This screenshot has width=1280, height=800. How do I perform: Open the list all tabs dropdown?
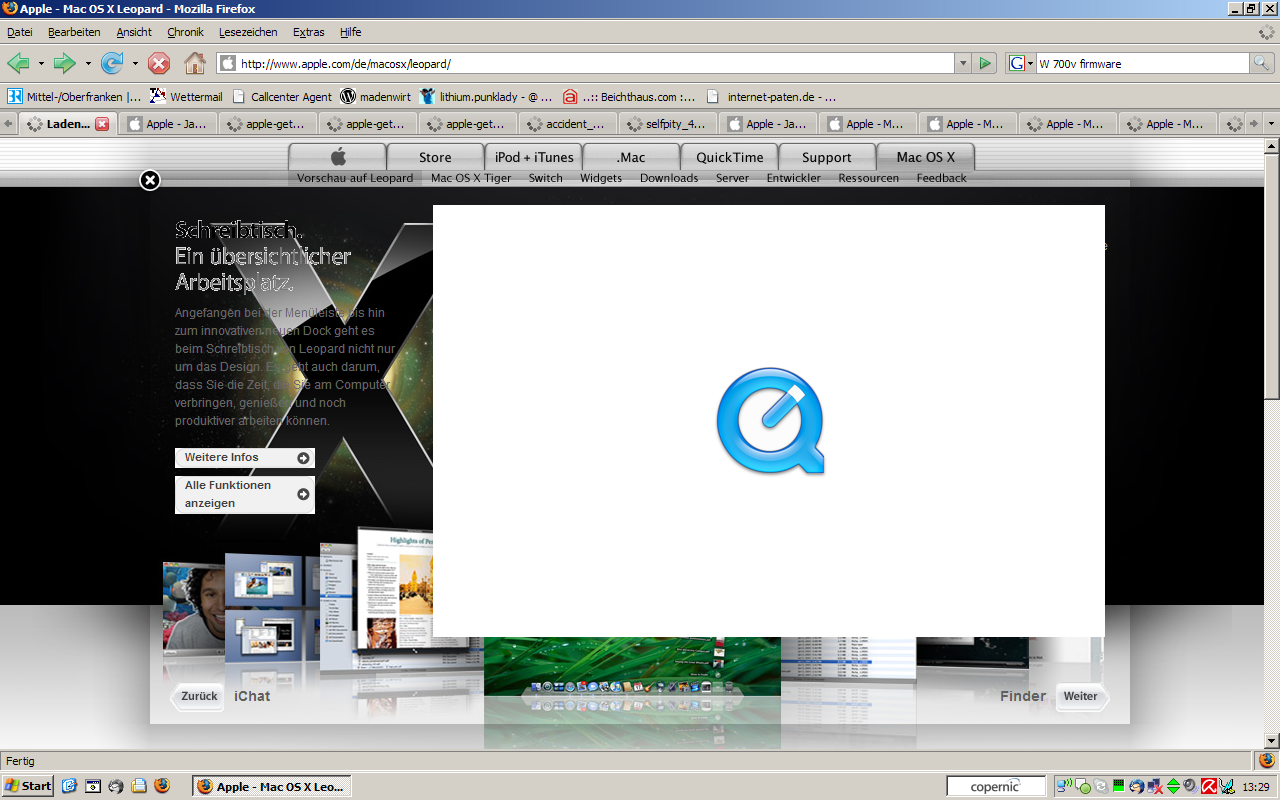point(1271,124)
